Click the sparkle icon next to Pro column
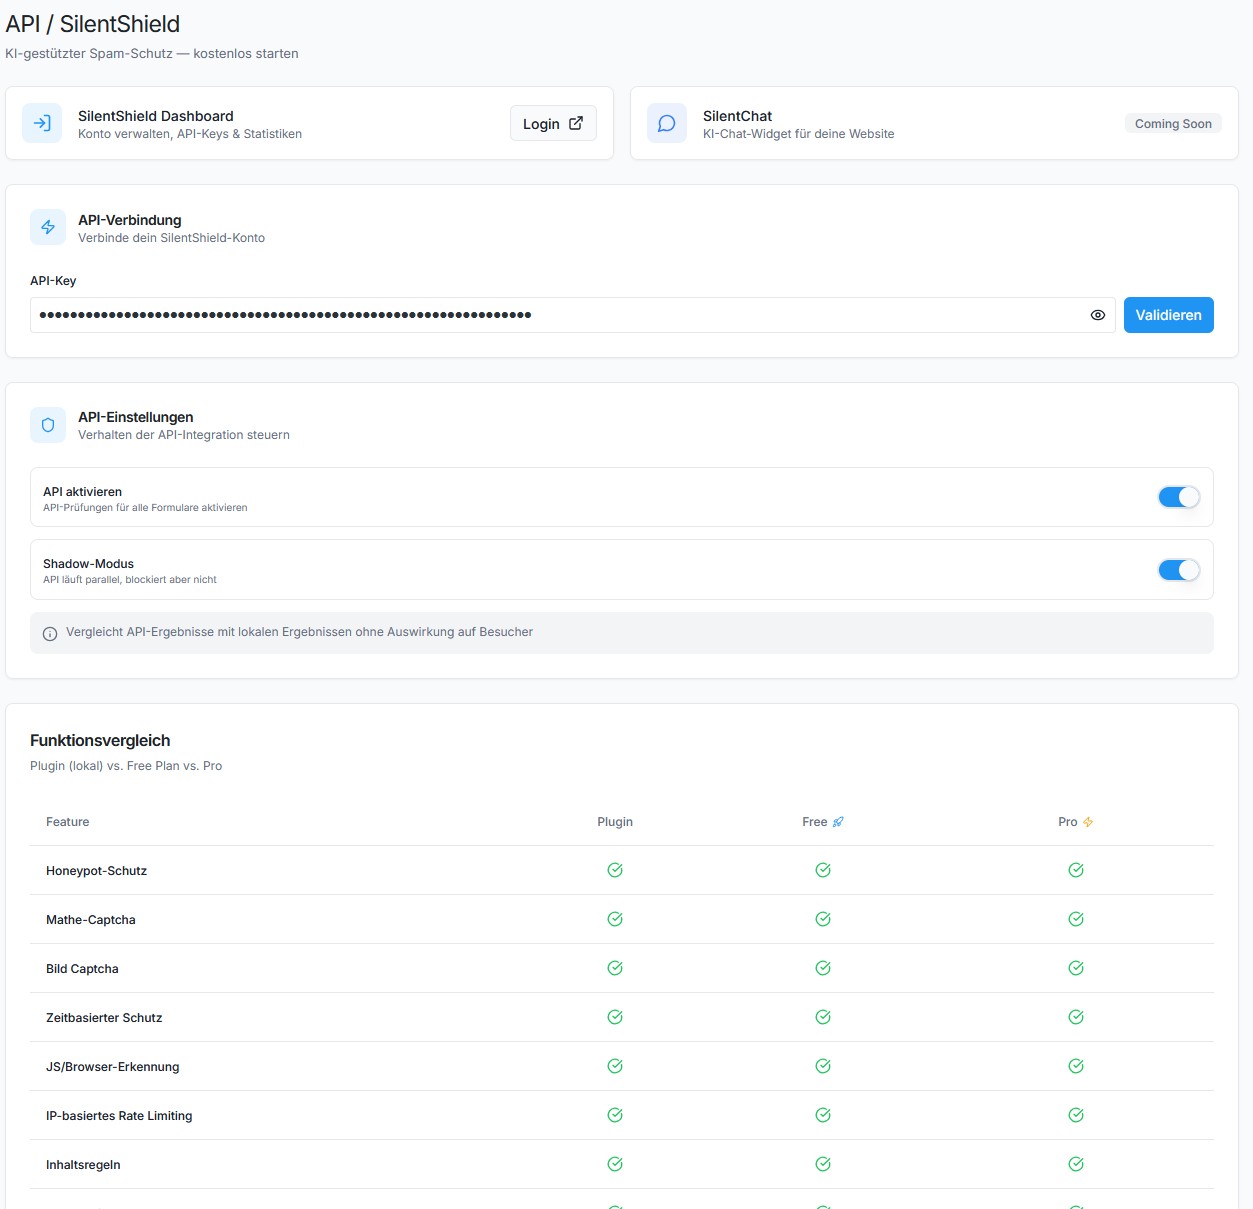Image resolution: width=1253 pixels, height=1209 pixels. pos(1088,821)
